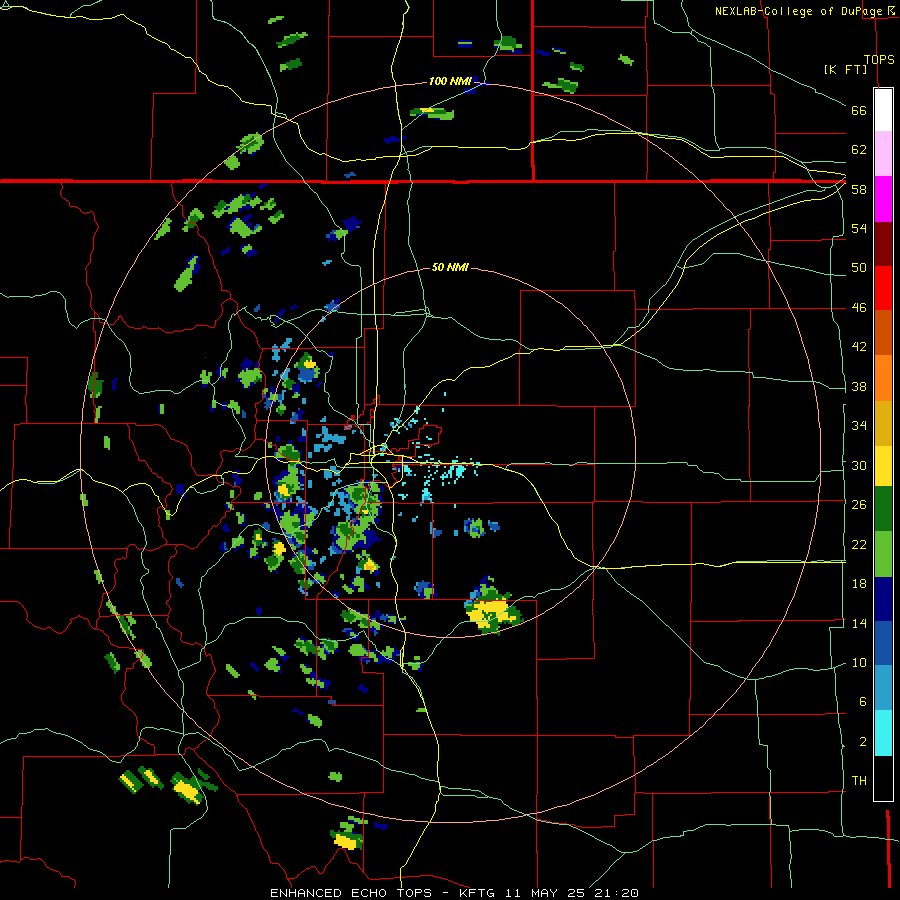Pick the sky blue legend swatch
Viewport: 900px width, 900px height.
tap(883, 688)
